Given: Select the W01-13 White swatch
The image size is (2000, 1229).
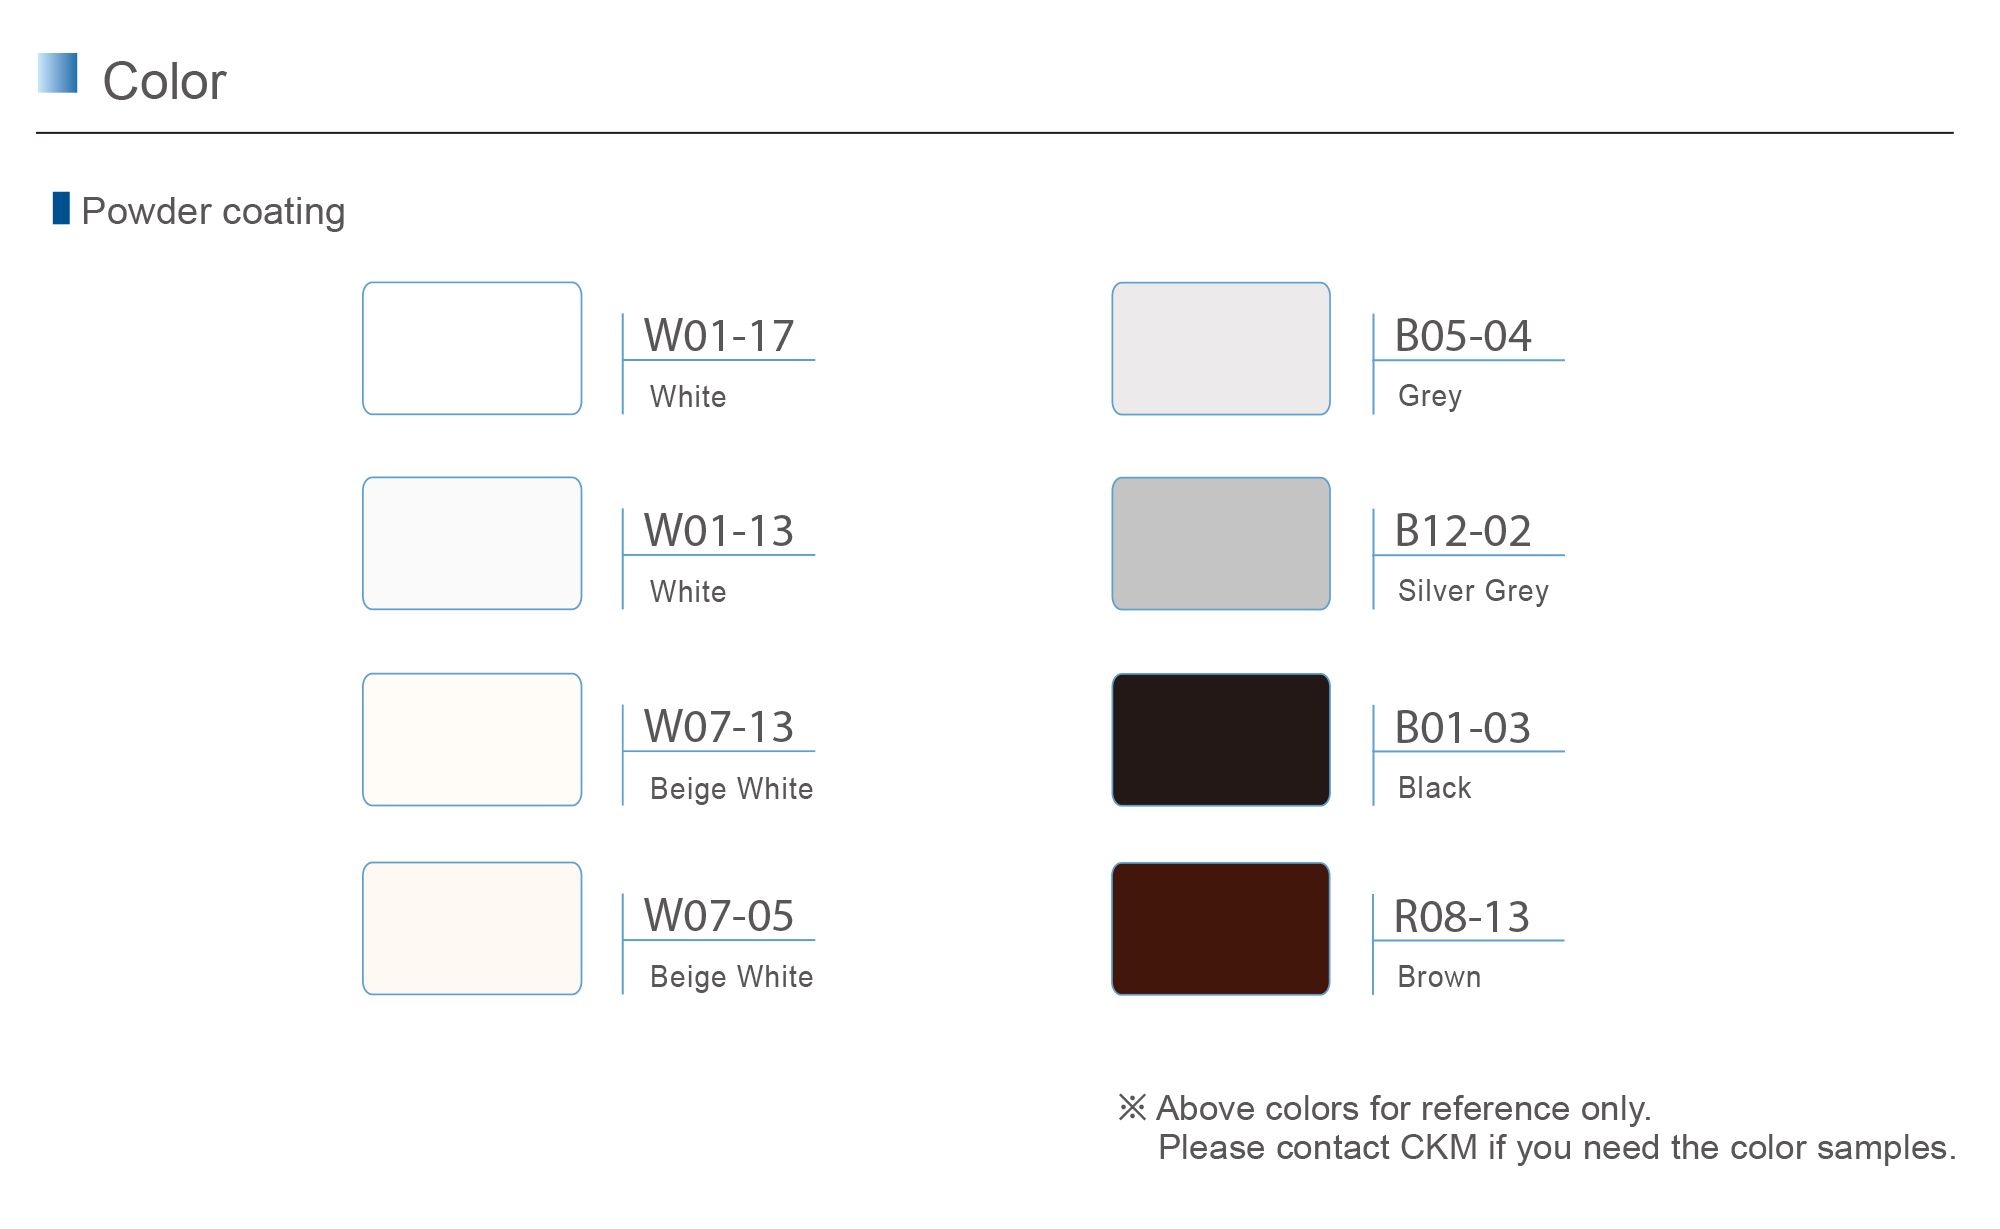Looking at the screenshot, I should point(472,543).
